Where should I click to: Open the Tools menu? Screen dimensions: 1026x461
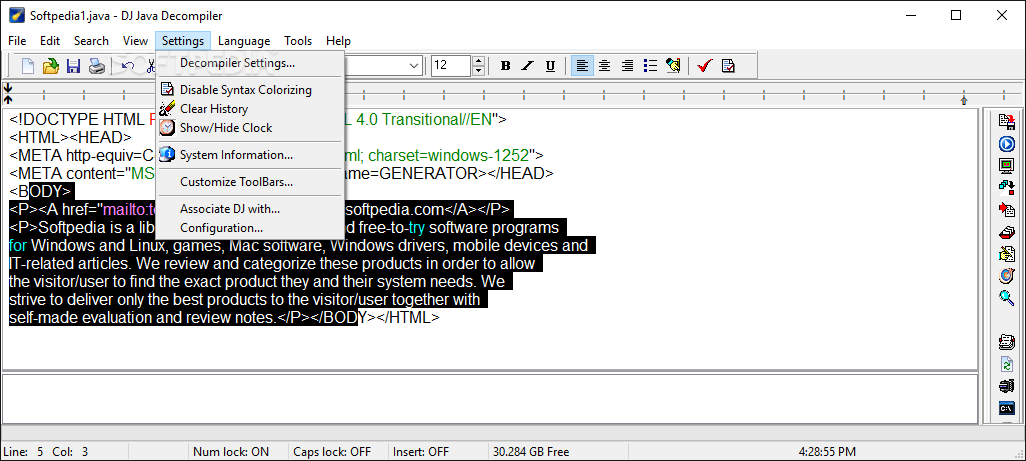(298, 41)
